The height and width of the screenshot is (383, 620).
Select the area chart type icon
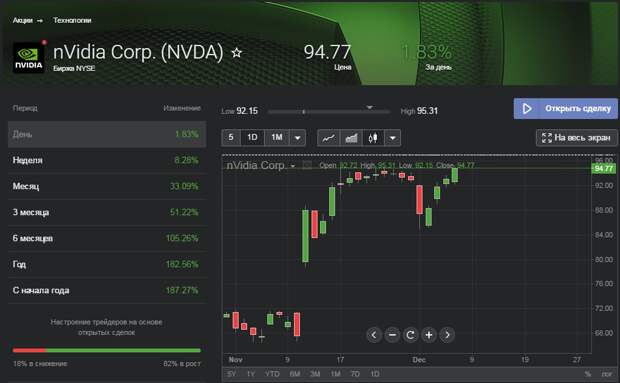(351, 138)
